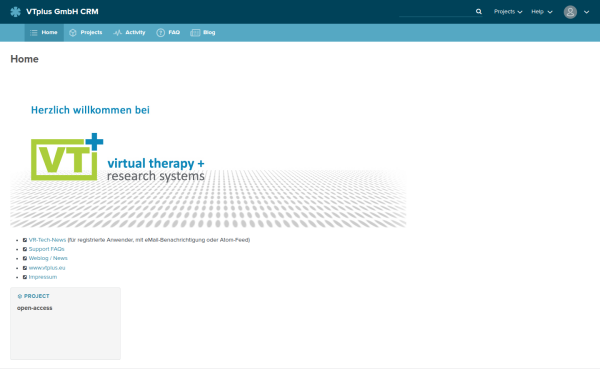Click external-link icon before Impressum
Viewport: 600px width, 375px height.
[x=25, y=277]
